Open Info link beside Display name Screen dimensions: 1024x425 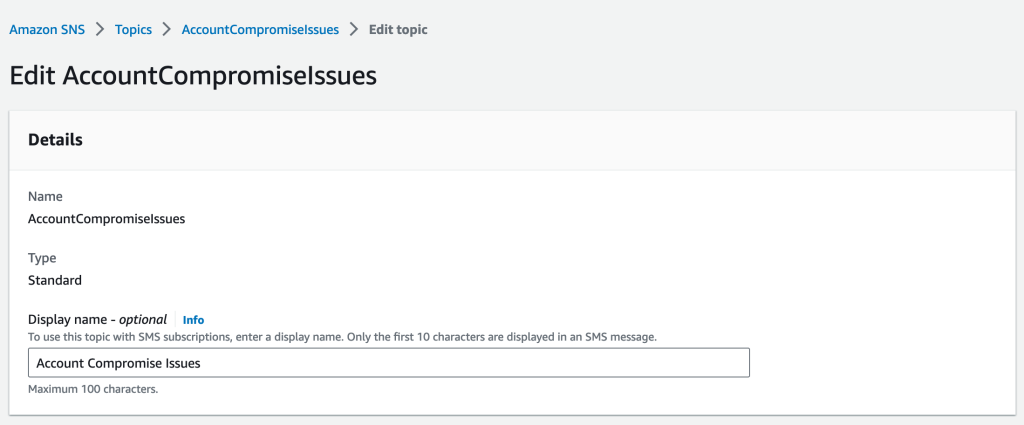(193, 320)
